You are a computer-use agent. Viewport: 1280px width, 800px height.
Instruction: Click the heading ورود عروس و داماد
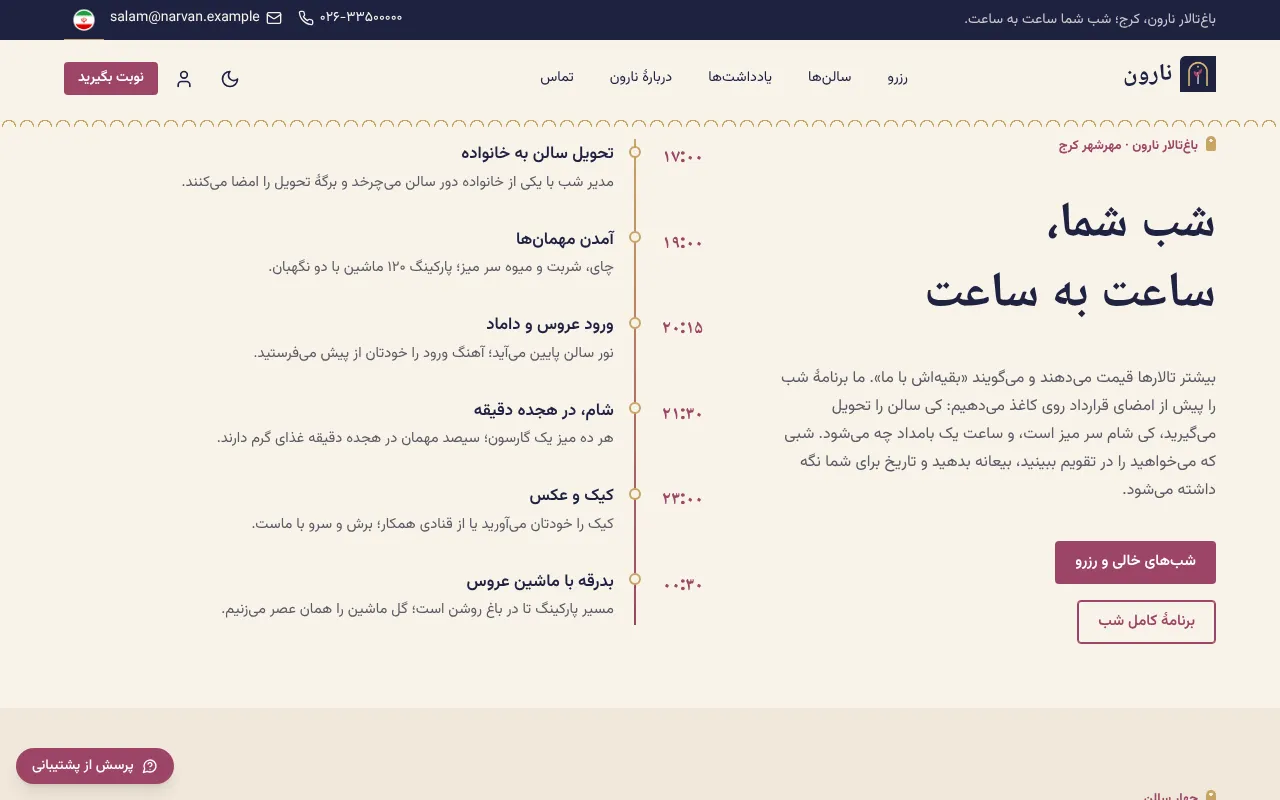(550, 324)
